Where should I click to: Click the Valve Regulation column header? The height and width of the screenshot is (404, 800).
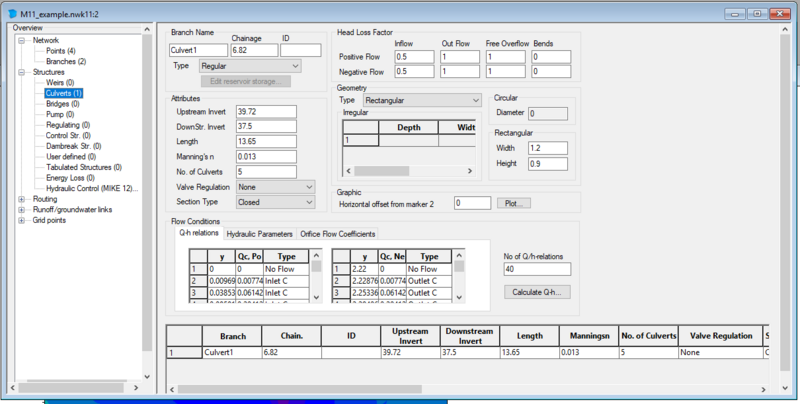pos(720,336)
